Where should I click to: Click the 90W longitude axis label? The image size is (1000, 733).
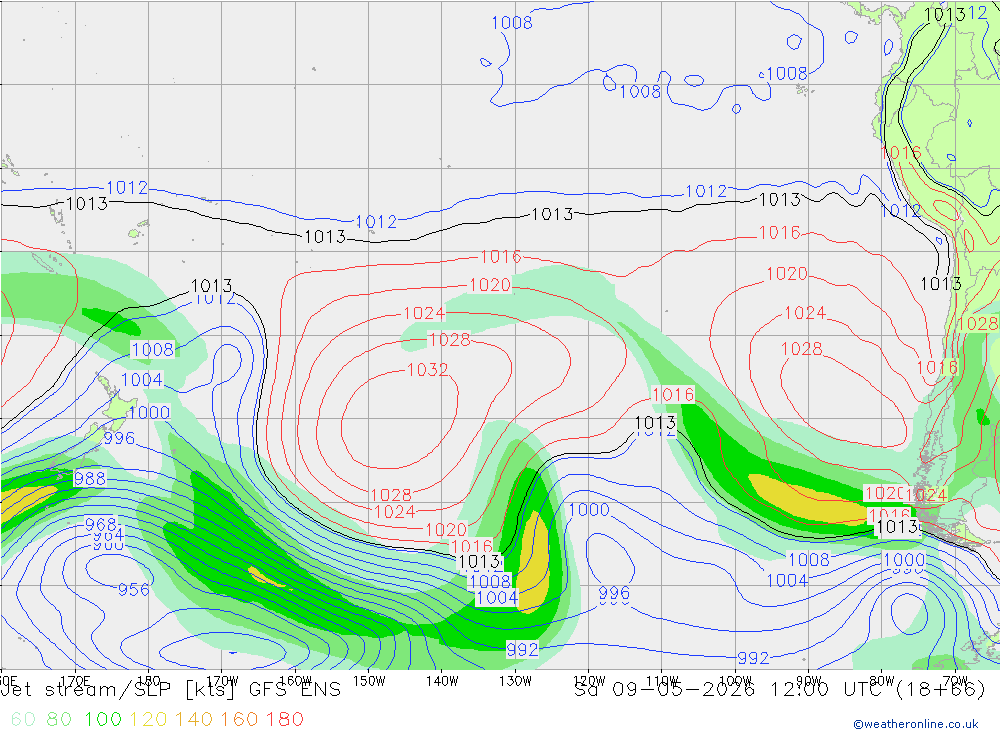[809, 681]
